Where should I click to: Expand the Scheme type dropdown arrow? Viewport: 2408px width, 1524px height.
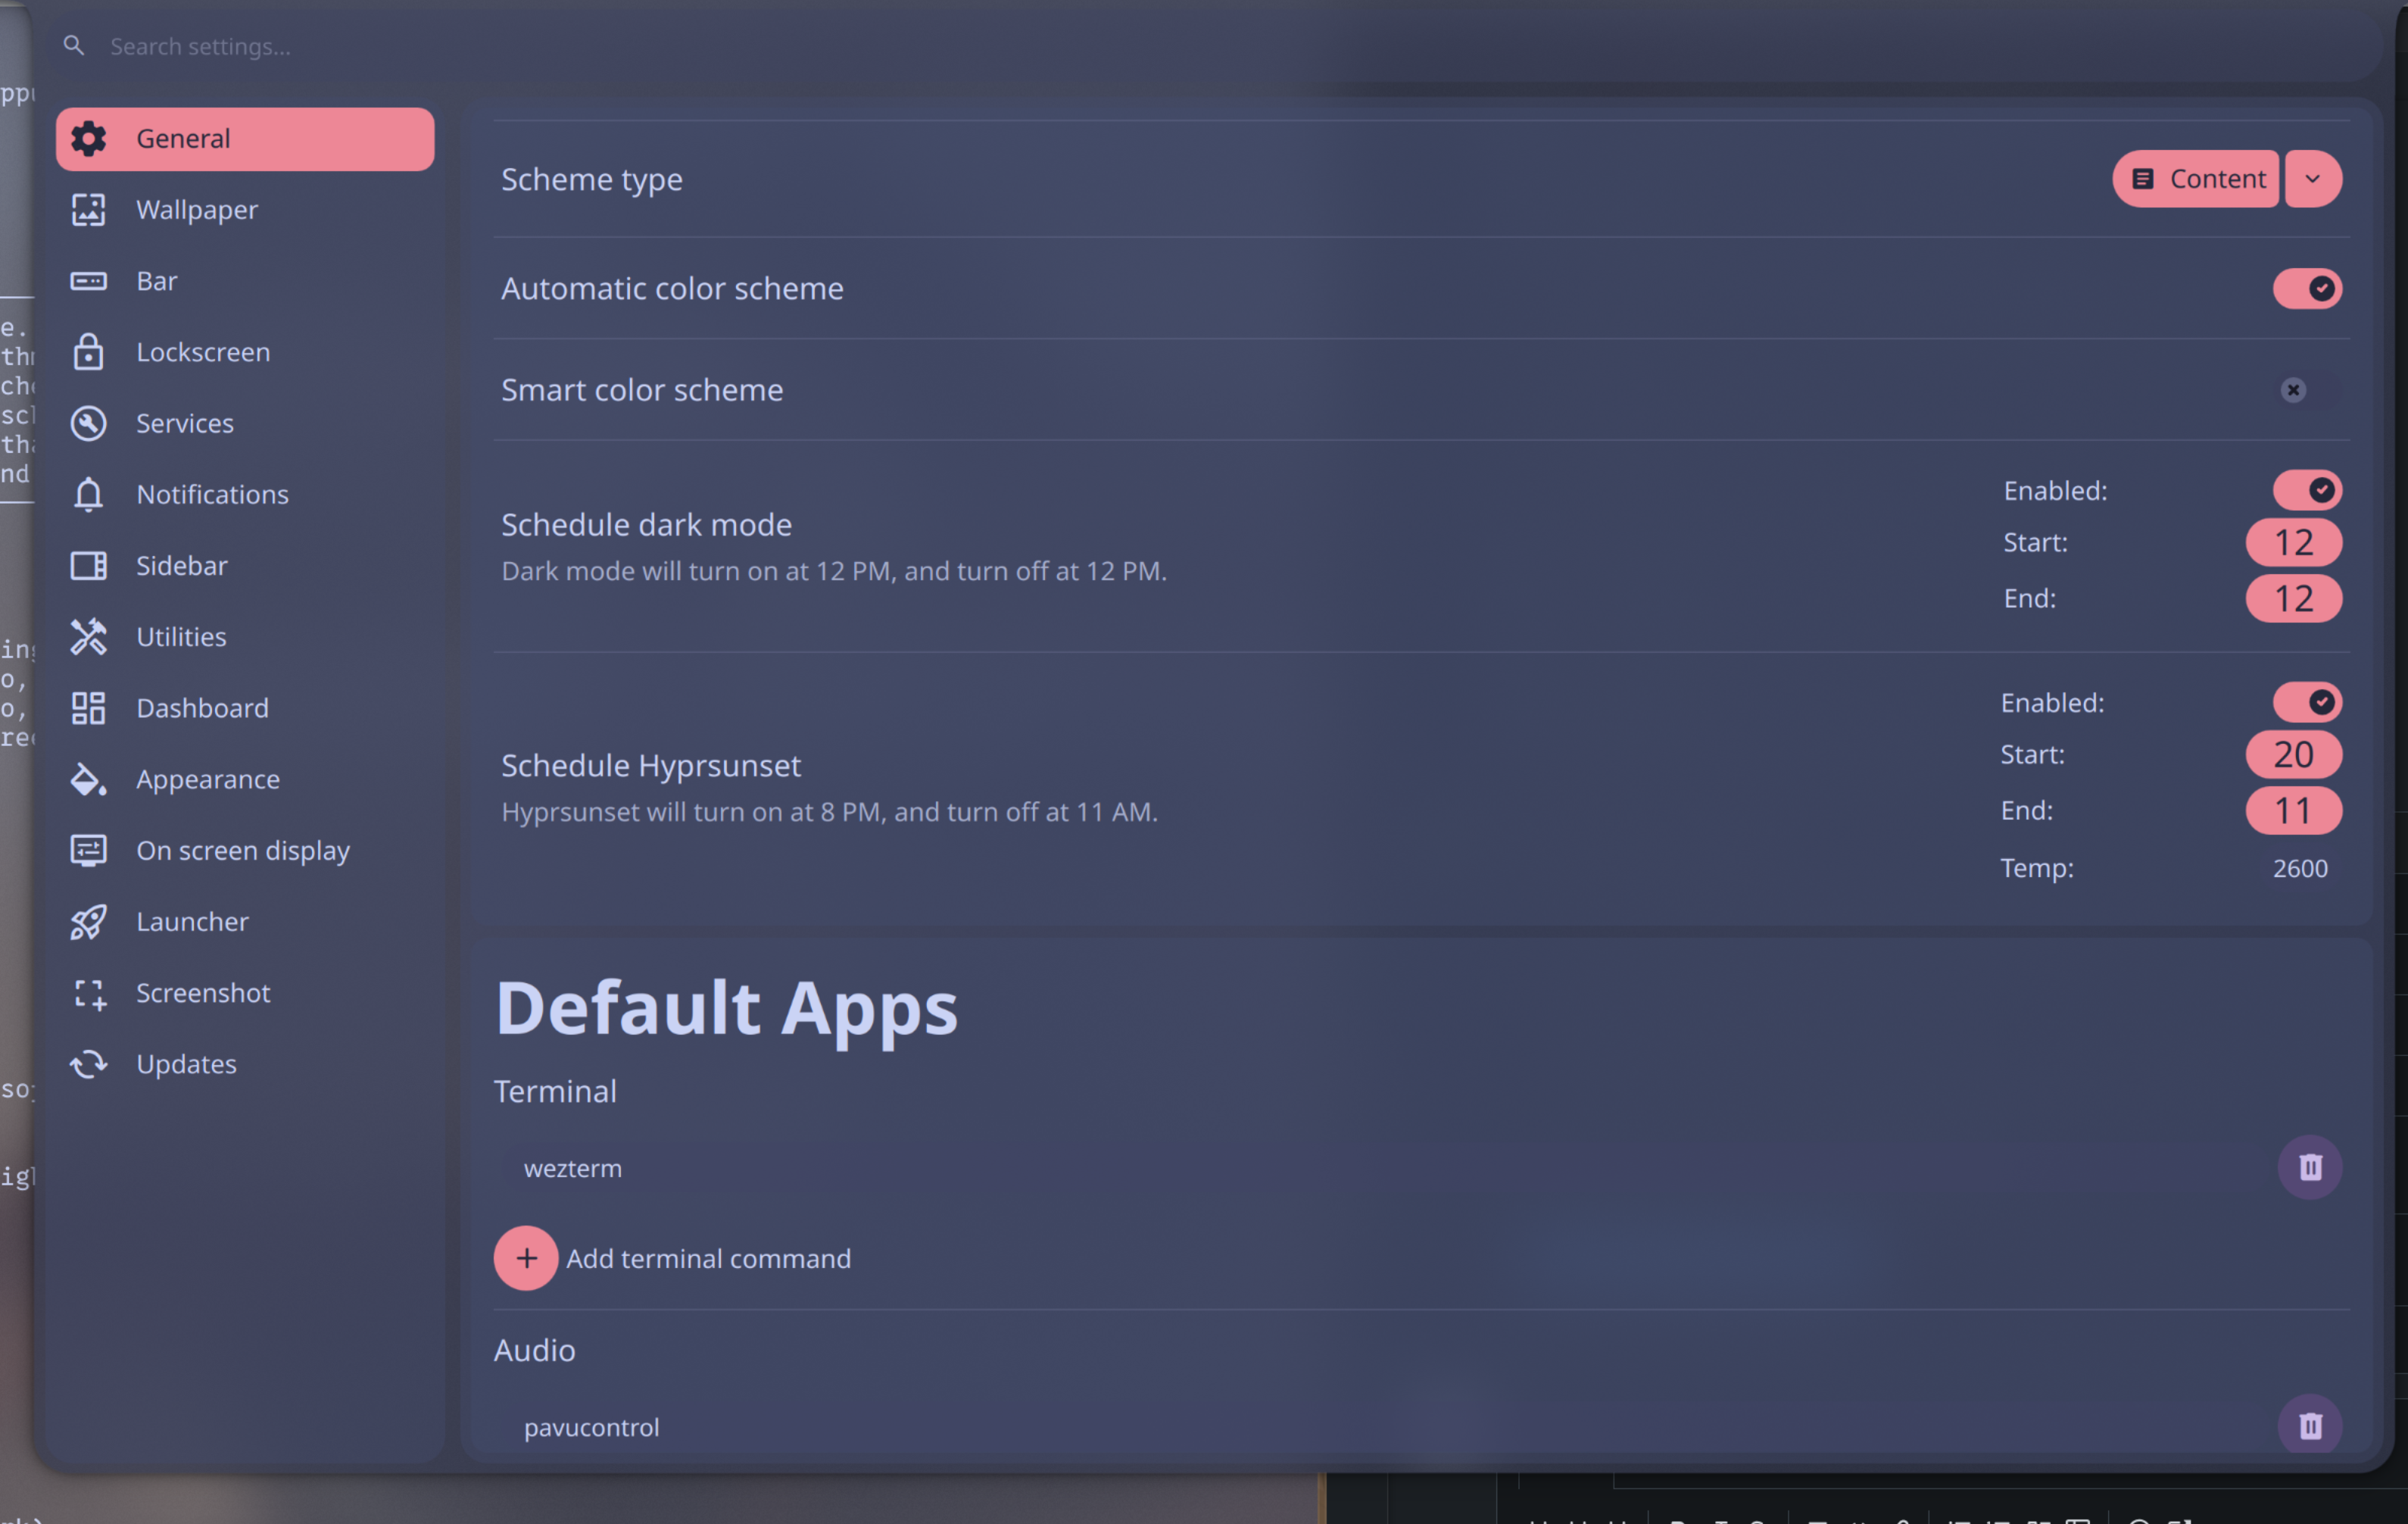[x=2313, y=179]
